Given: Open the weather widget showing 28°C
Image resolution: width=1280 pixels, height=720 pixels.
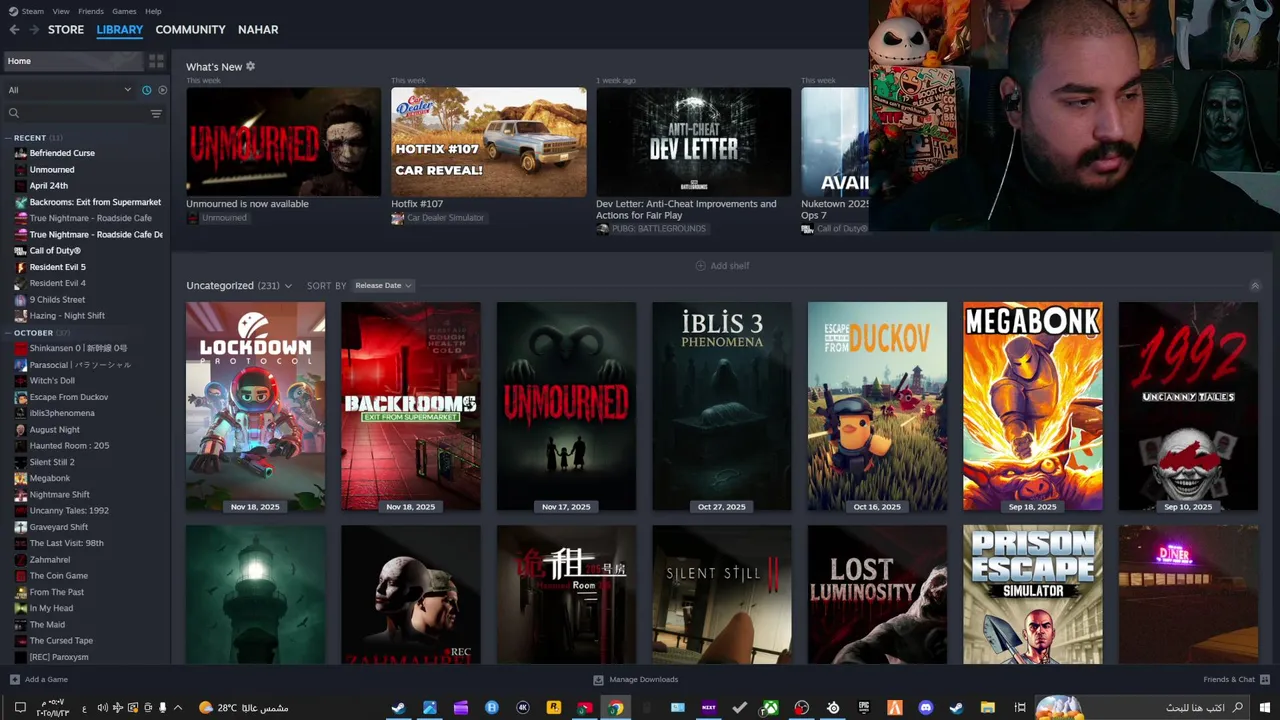Looking at the screenshot, I should [x=243, y=708].
